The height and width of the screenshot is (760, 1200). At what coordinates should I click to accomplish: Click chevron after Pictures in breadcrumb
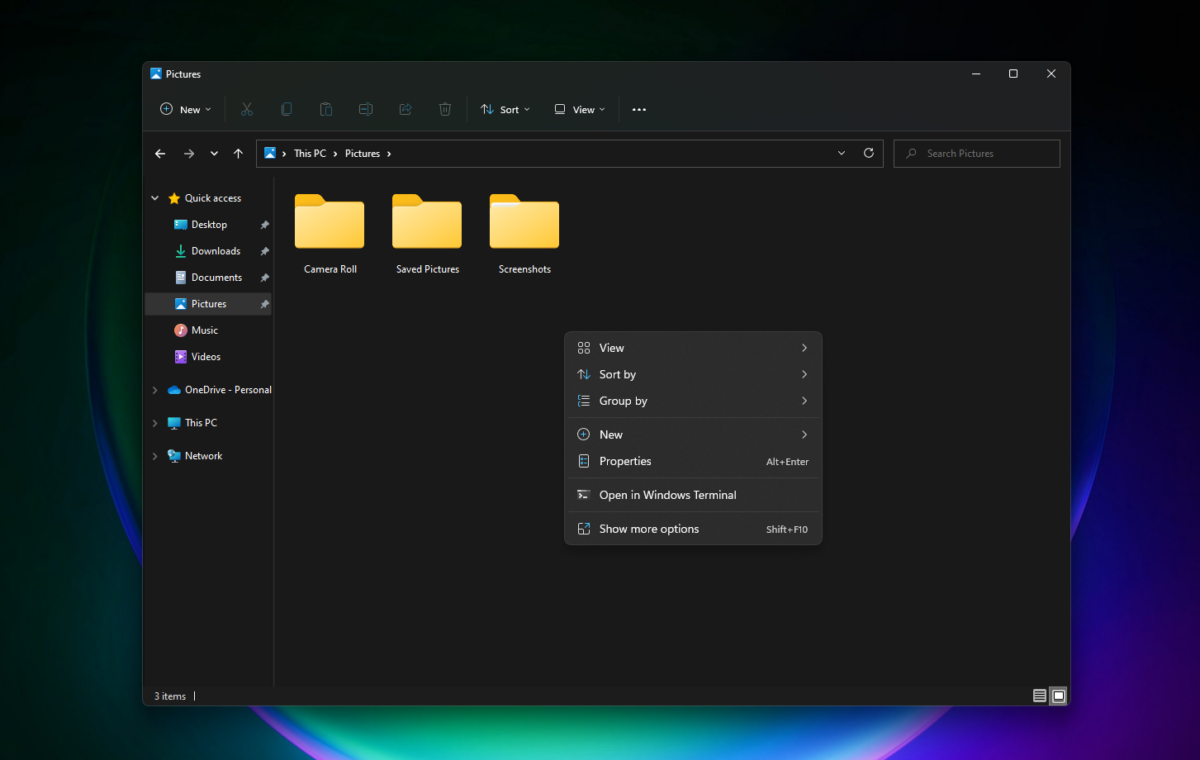pyautogui.click(x=389, y=154)
